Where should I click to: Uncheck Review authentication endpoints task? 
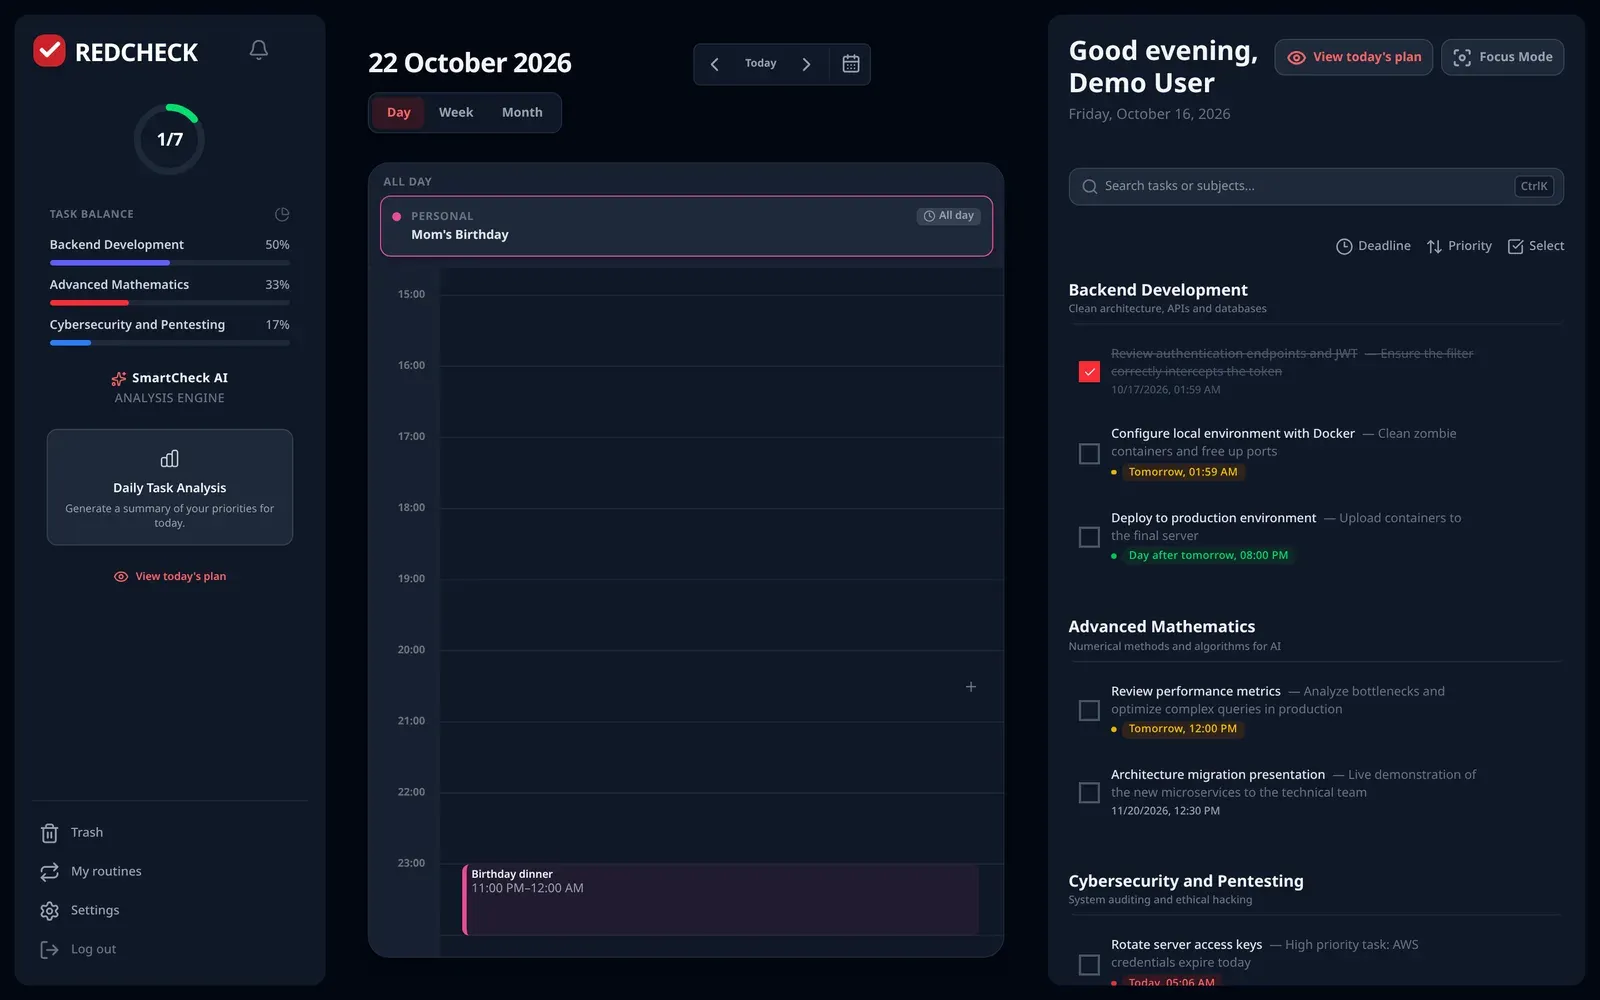tap(1089, 372)
